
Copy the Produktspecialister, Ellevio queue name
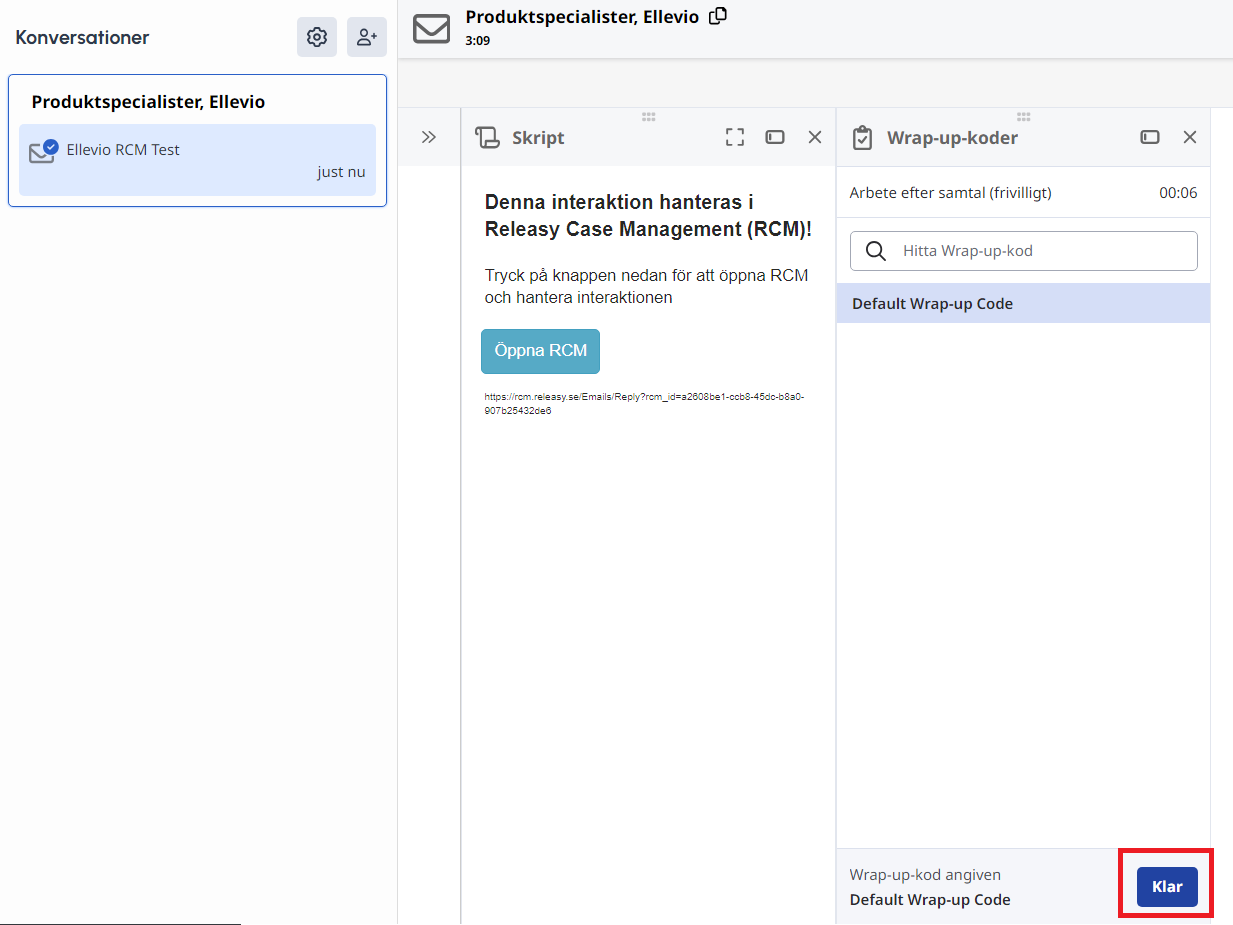coord(718,16)
